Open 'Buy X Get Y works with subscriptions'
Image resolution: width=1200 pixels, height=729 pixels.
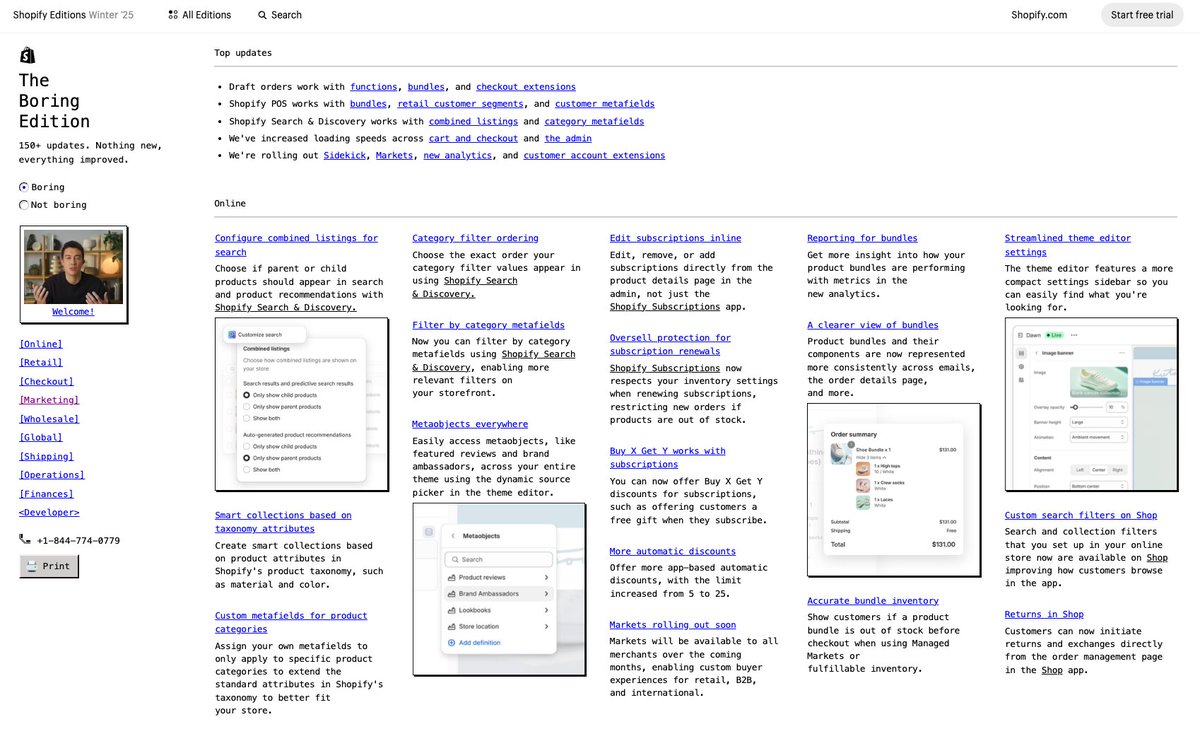tap(668, 457)
